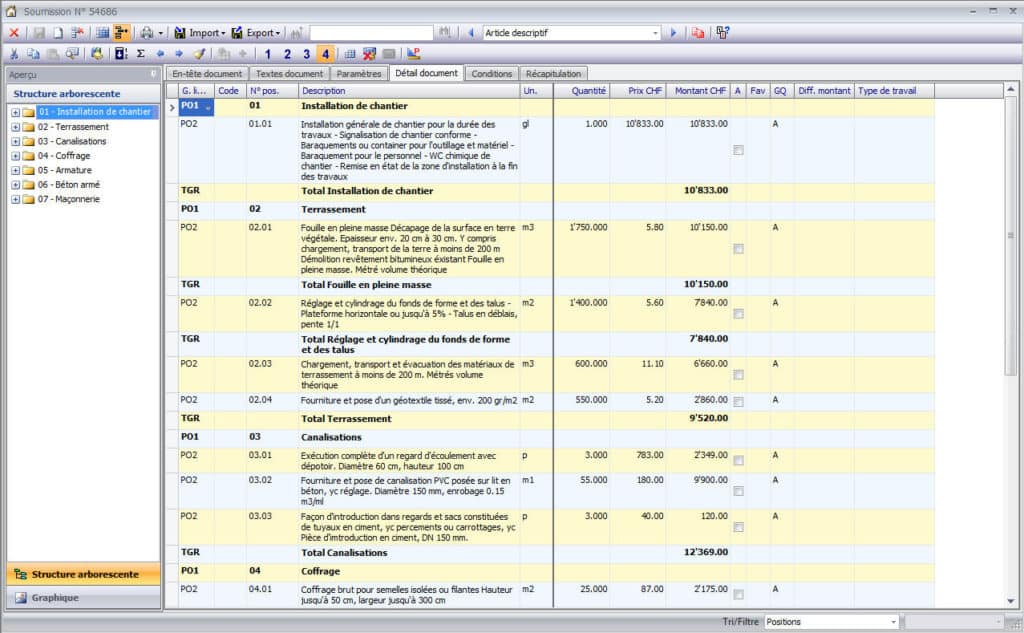Open the PO1 cell dropdown in first row

(x=208, y=106)
